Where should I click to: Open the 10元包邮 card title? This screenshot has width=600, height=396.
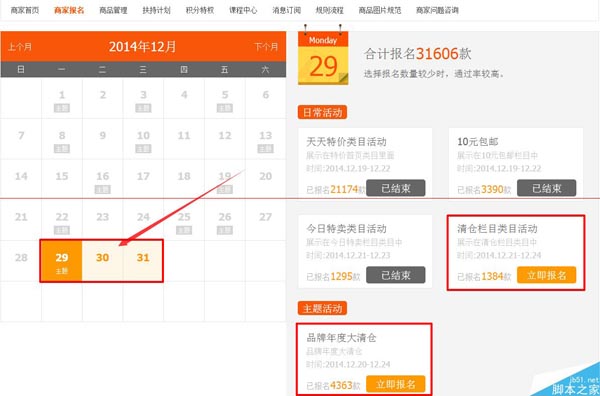478,142
